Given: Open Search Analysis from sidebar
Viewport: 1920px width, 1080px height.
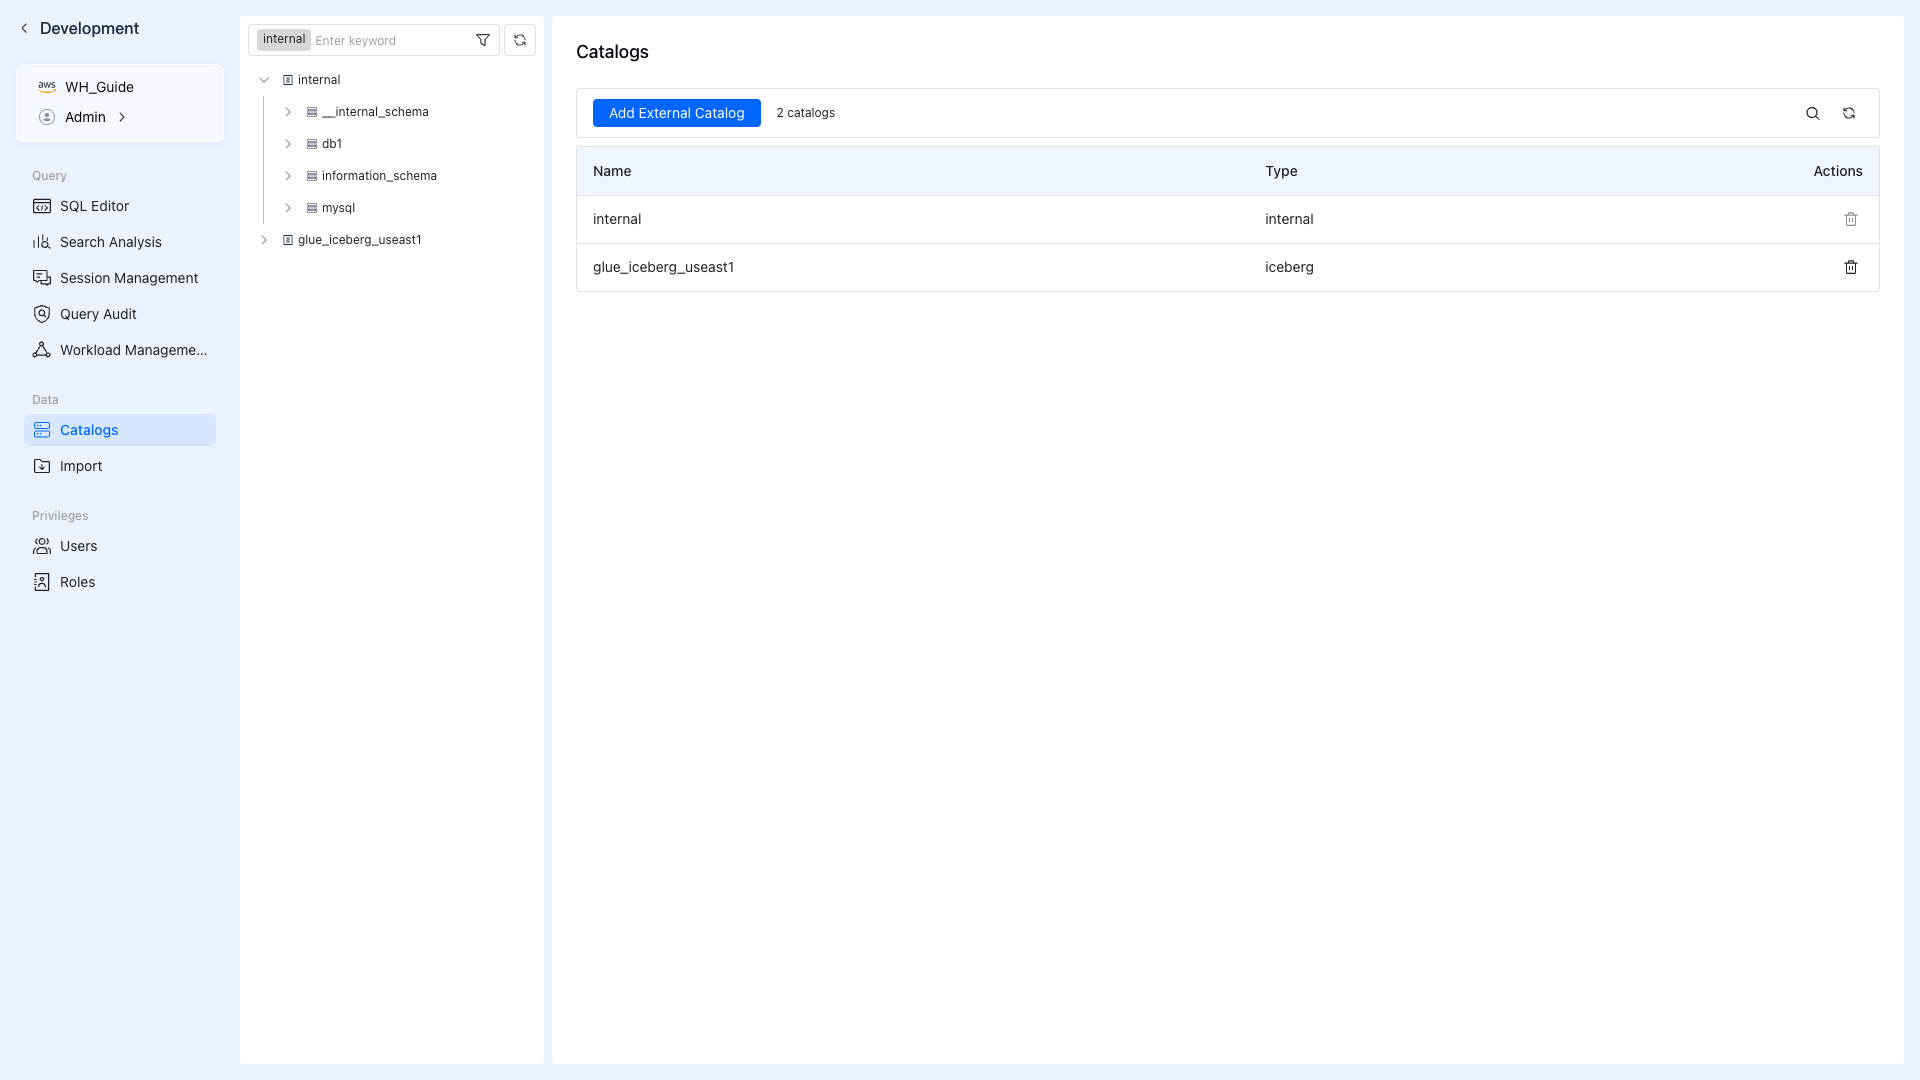Looking at the screenshot, I should coord(110,242).
